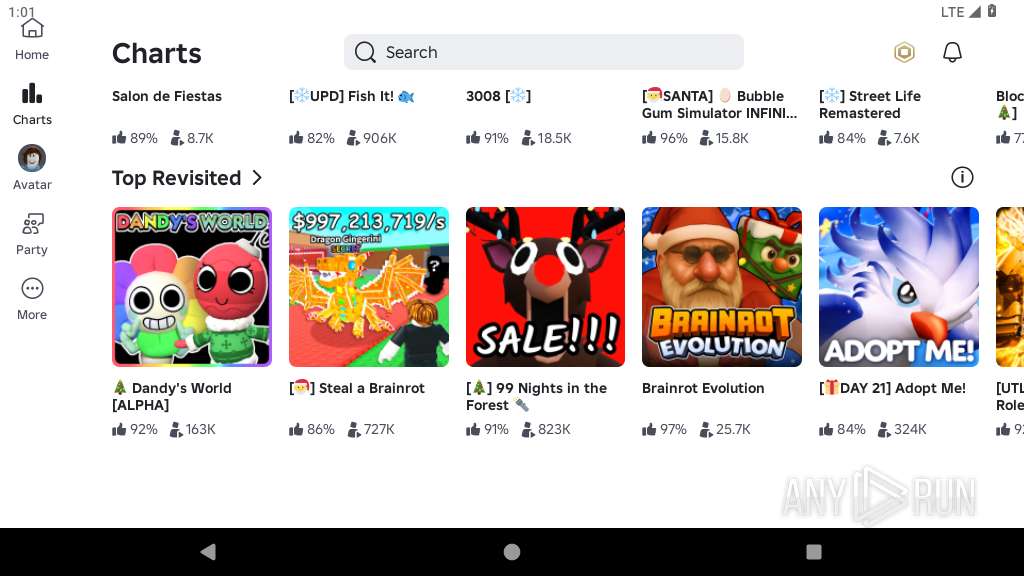1024x576 pixels.
Task: Open the Party section
Action: [32, 233]
